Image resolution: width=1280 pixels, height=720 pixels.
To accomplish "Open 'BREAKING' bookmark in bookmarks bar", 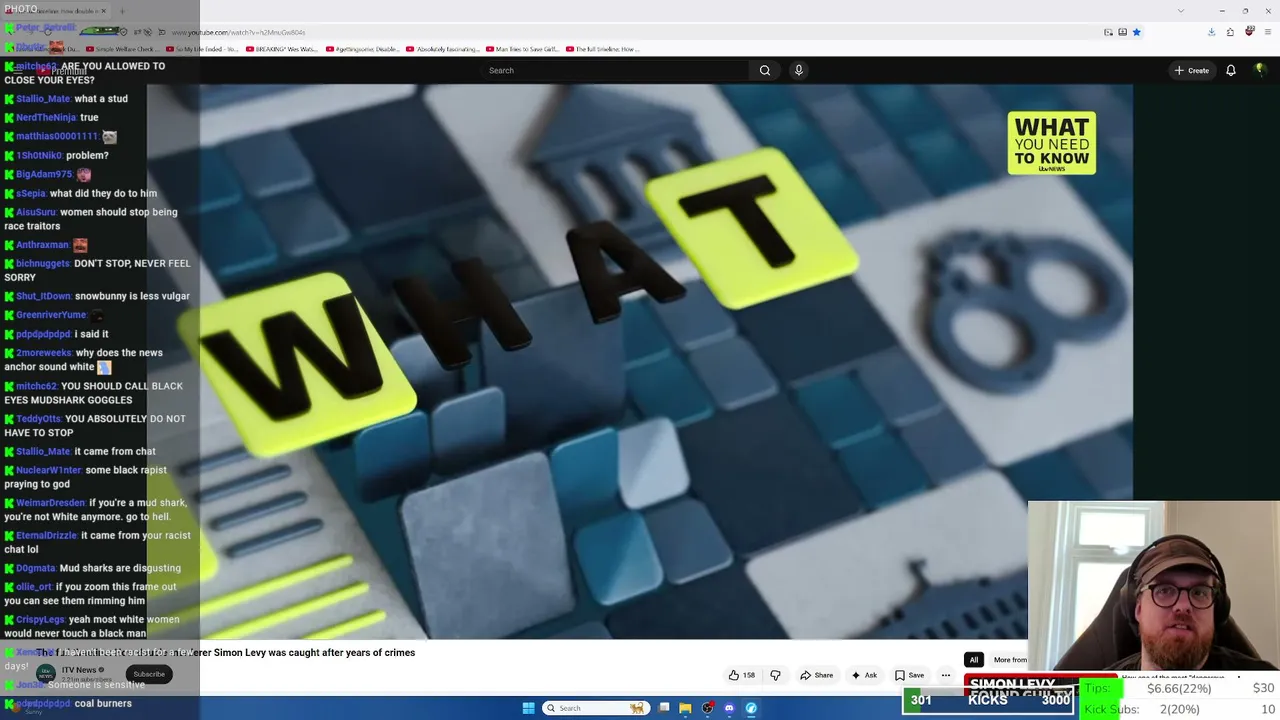I will click(282, 49).
